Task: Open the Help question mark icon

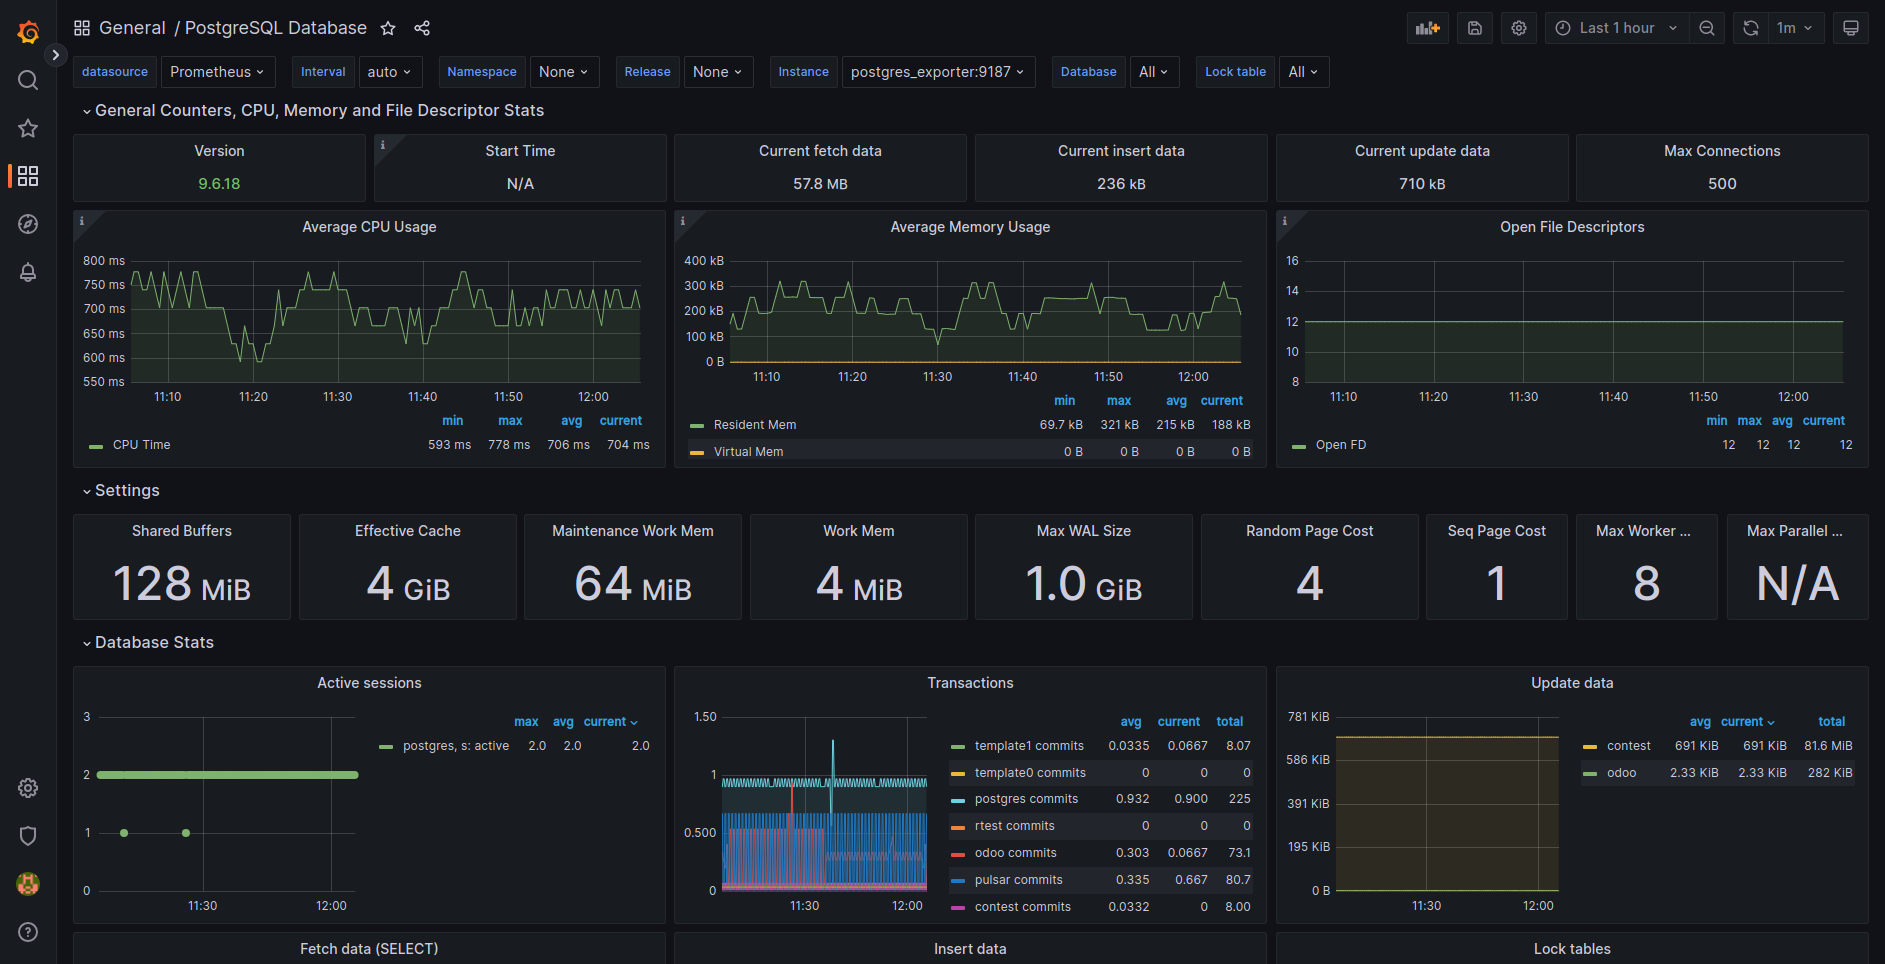Action: [x=28, y=932]
